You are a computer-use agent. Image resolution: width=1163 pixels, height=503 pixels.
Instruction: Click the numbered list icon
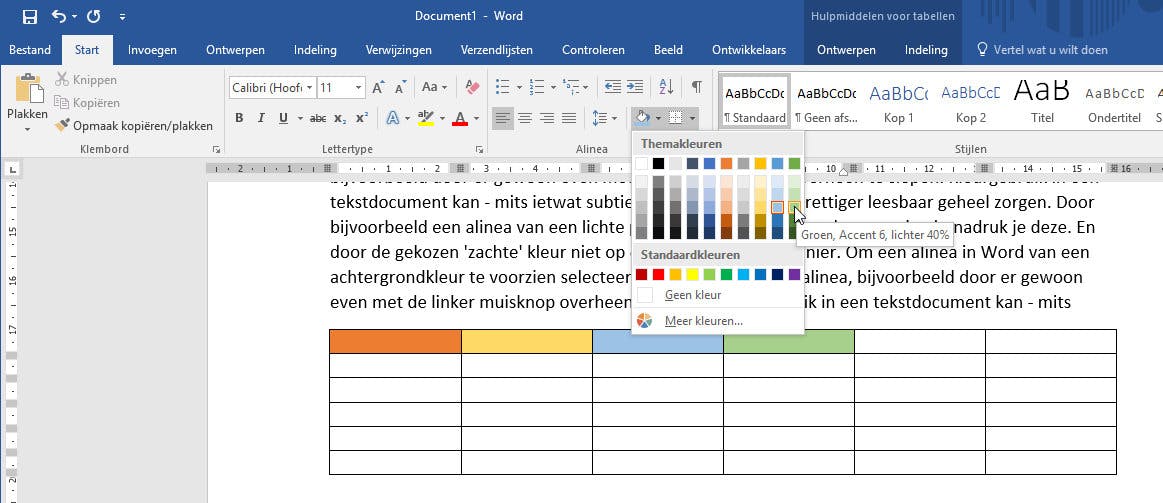[538, 87]
